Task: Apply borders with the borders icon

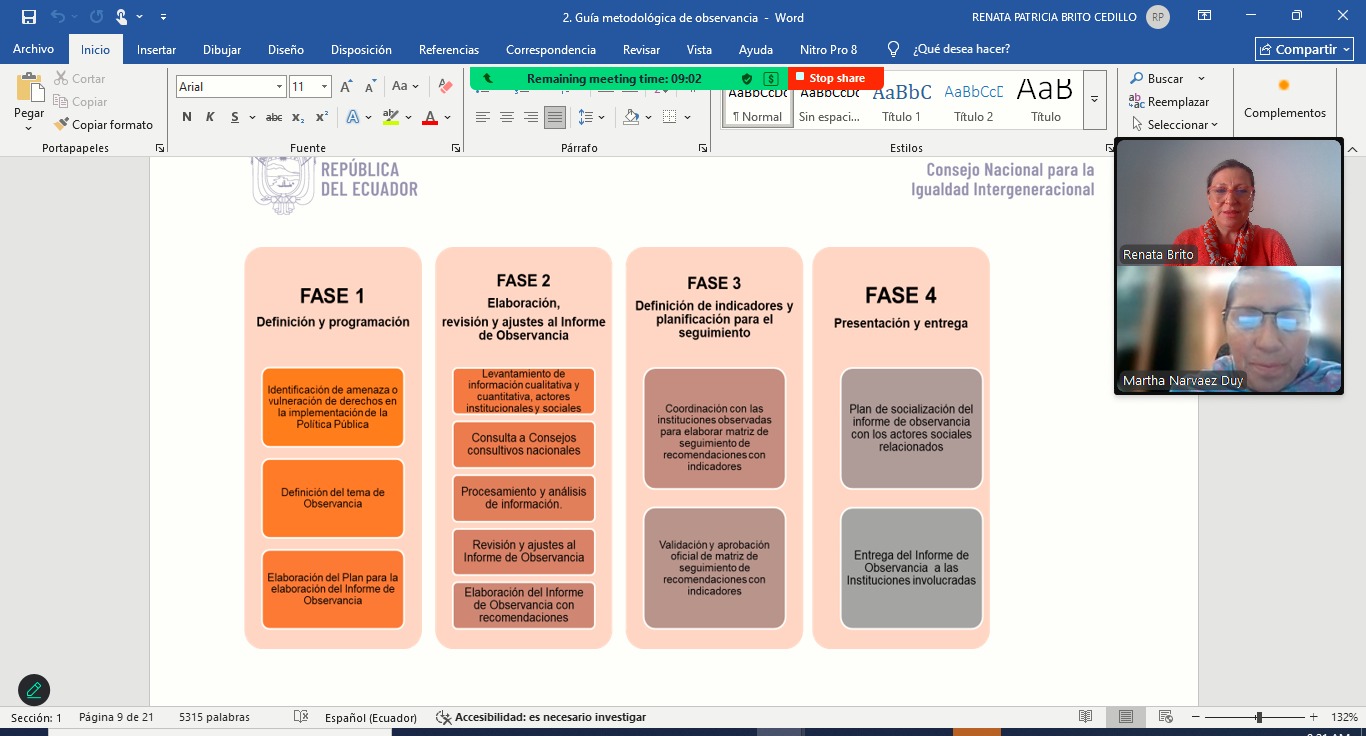Action: click(670, 117)
